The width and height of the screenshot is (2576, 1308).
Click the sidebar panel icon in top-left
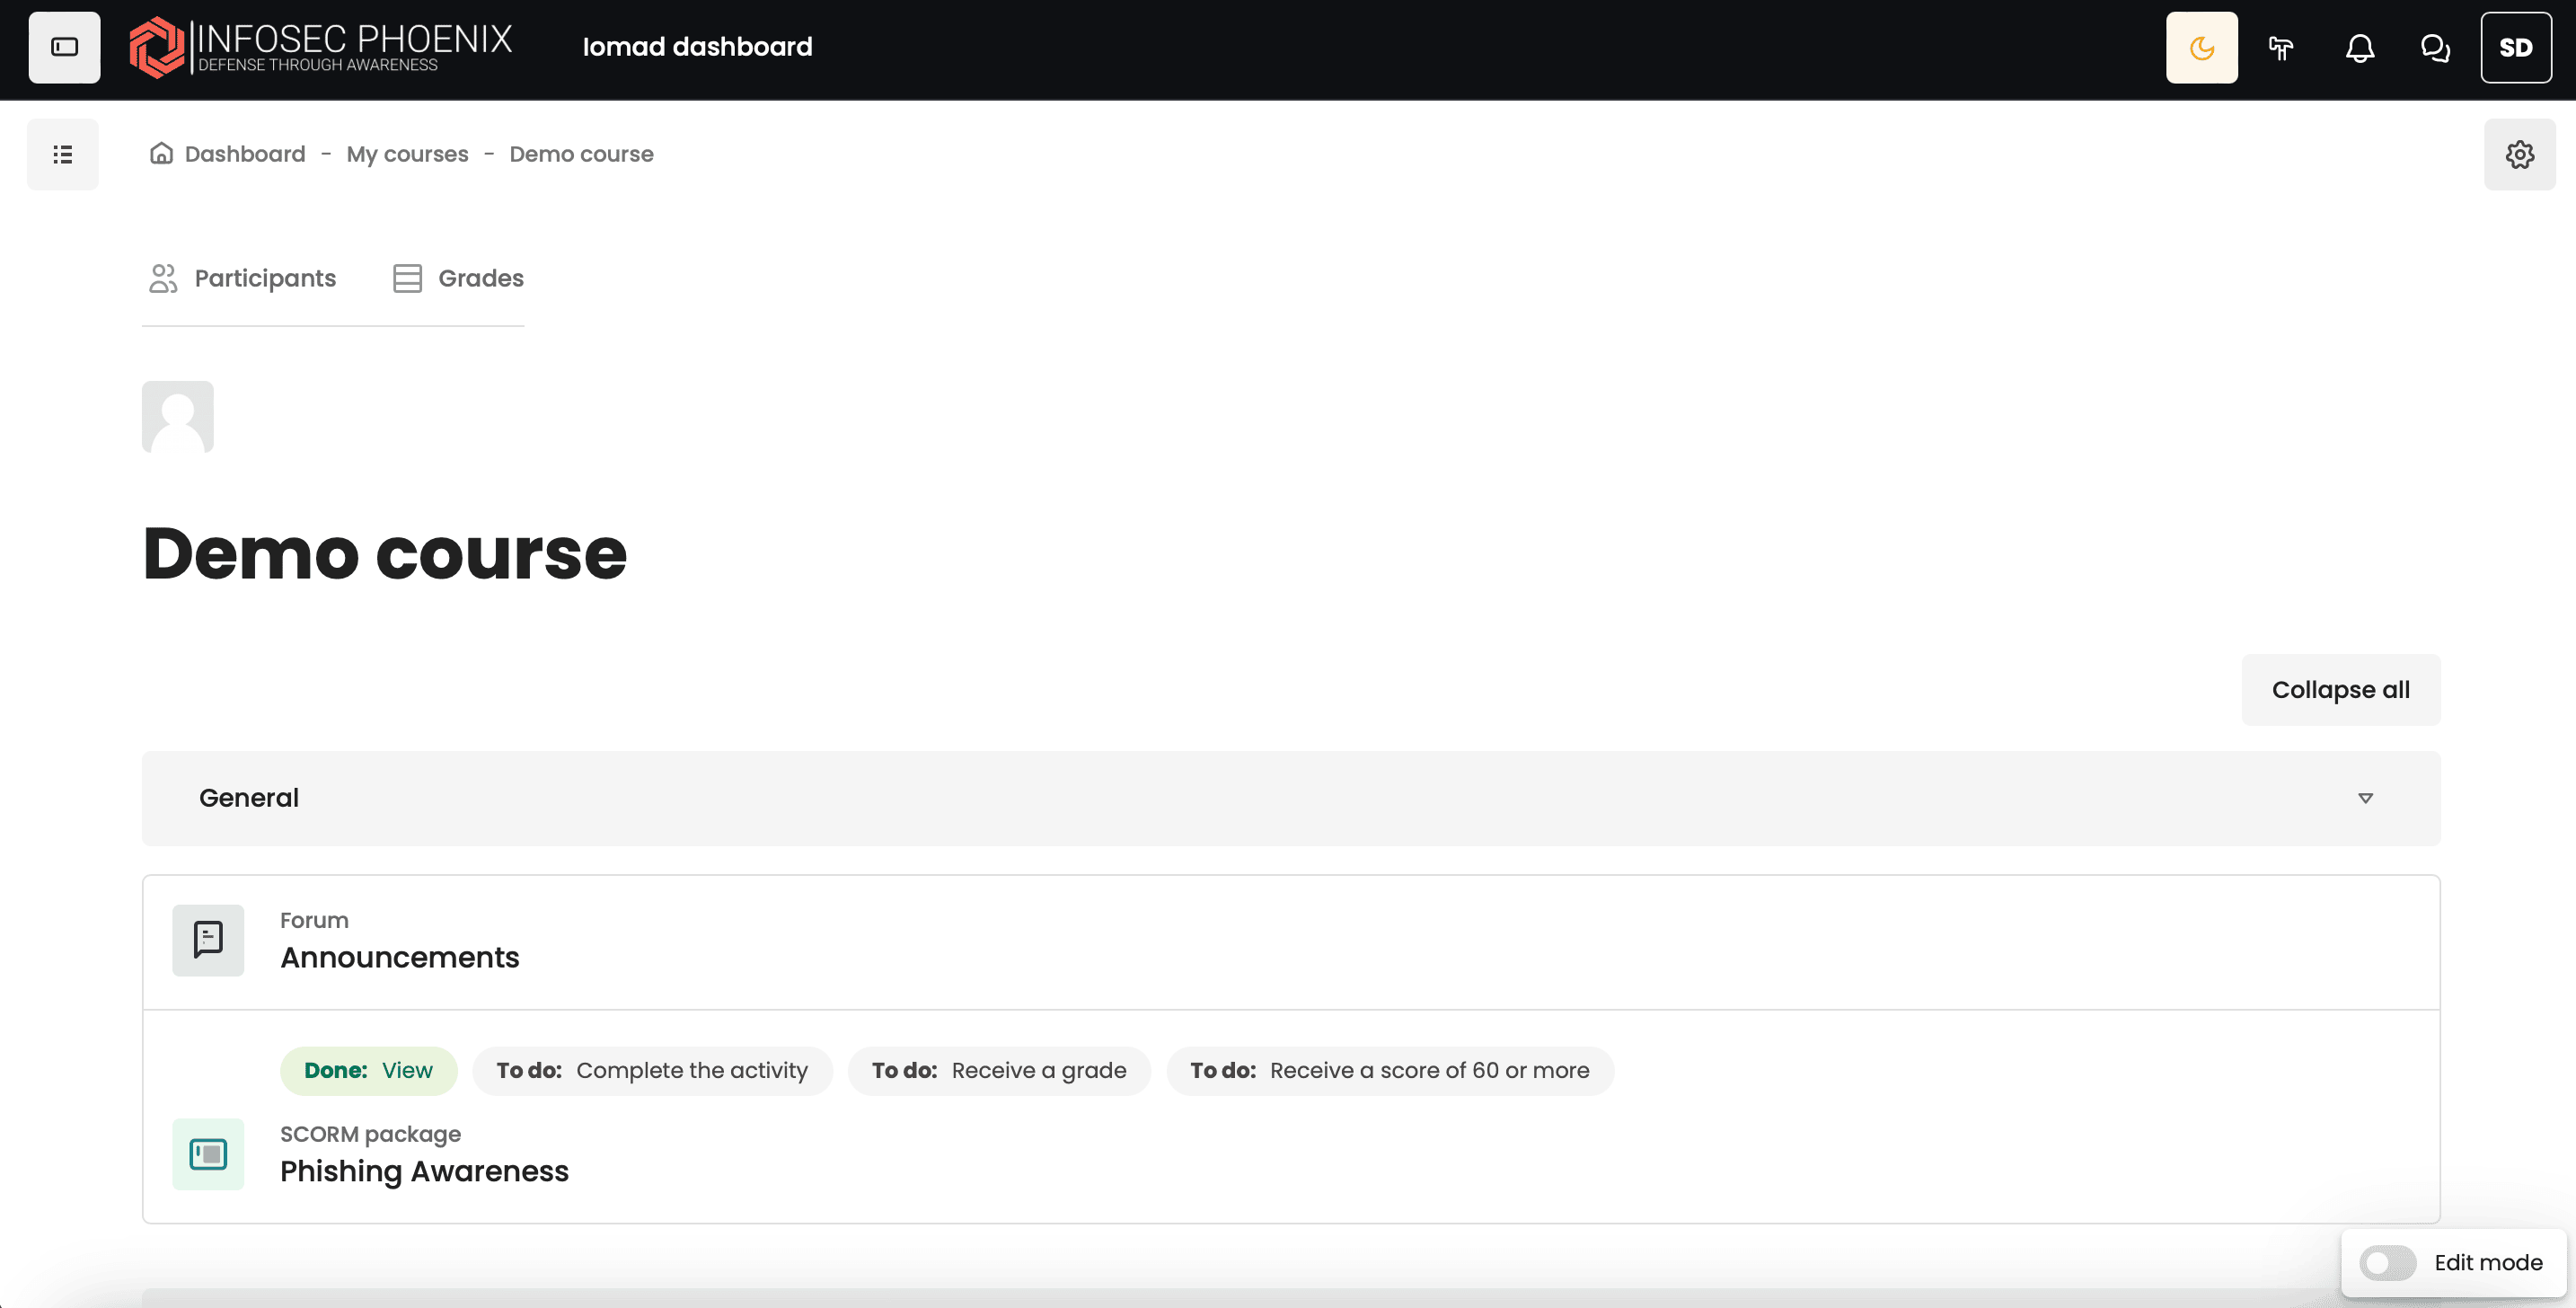(64, 47)
